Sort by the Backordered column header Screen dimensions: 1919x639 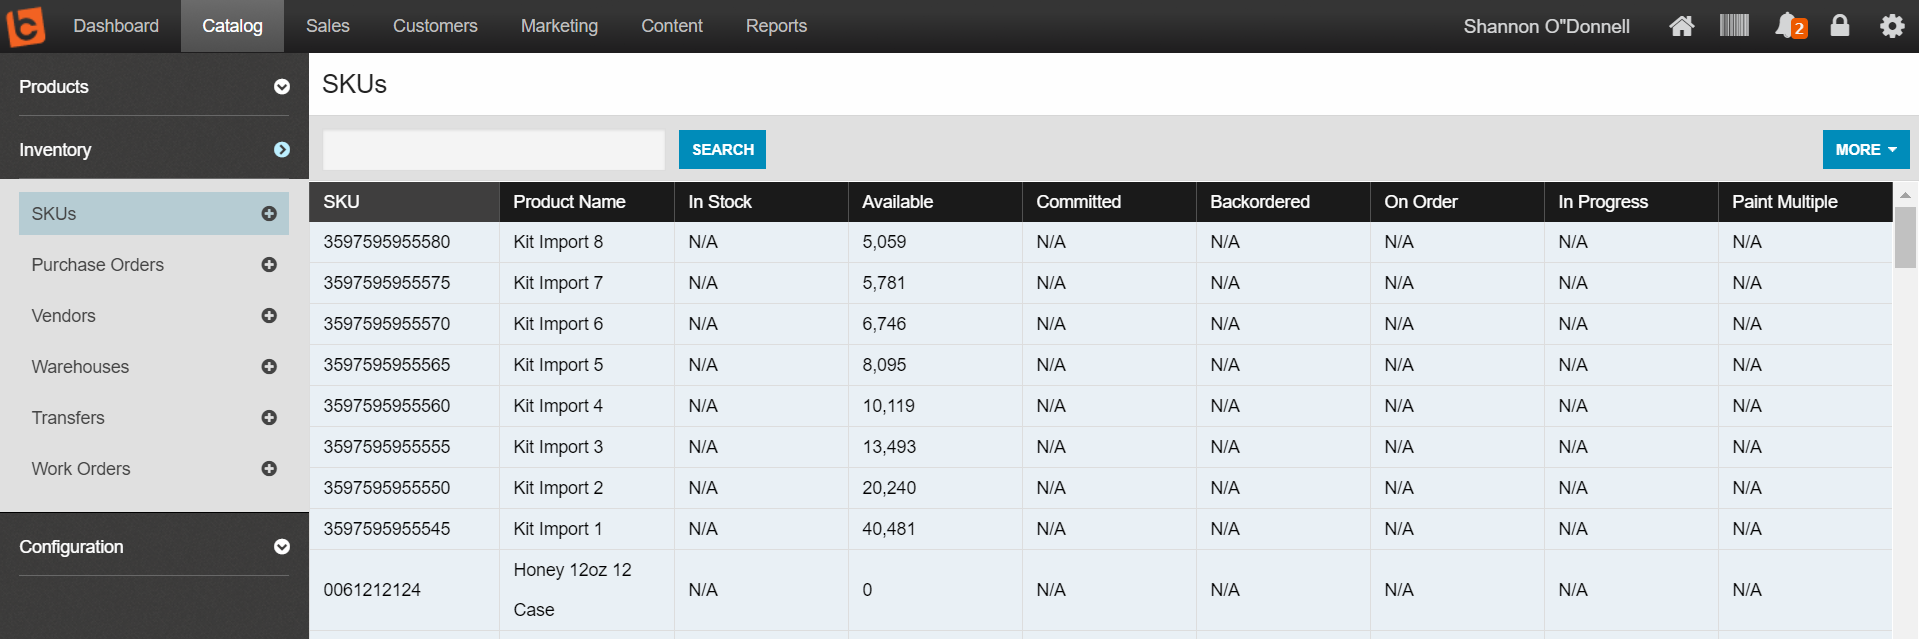pos(1283,202)
